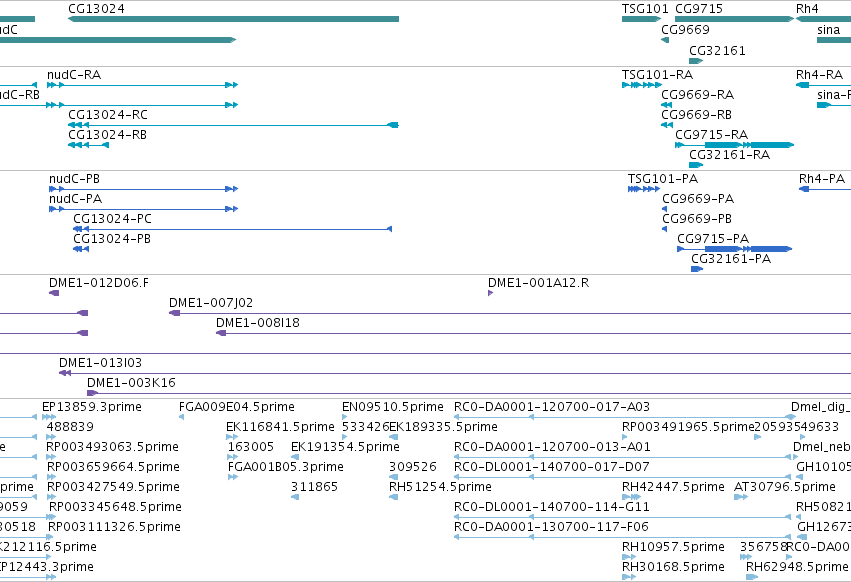Select the RC0-DL0001-140700-114-G11 label
The width and height of the screenshot is (851, 582).
pos(551,507)
